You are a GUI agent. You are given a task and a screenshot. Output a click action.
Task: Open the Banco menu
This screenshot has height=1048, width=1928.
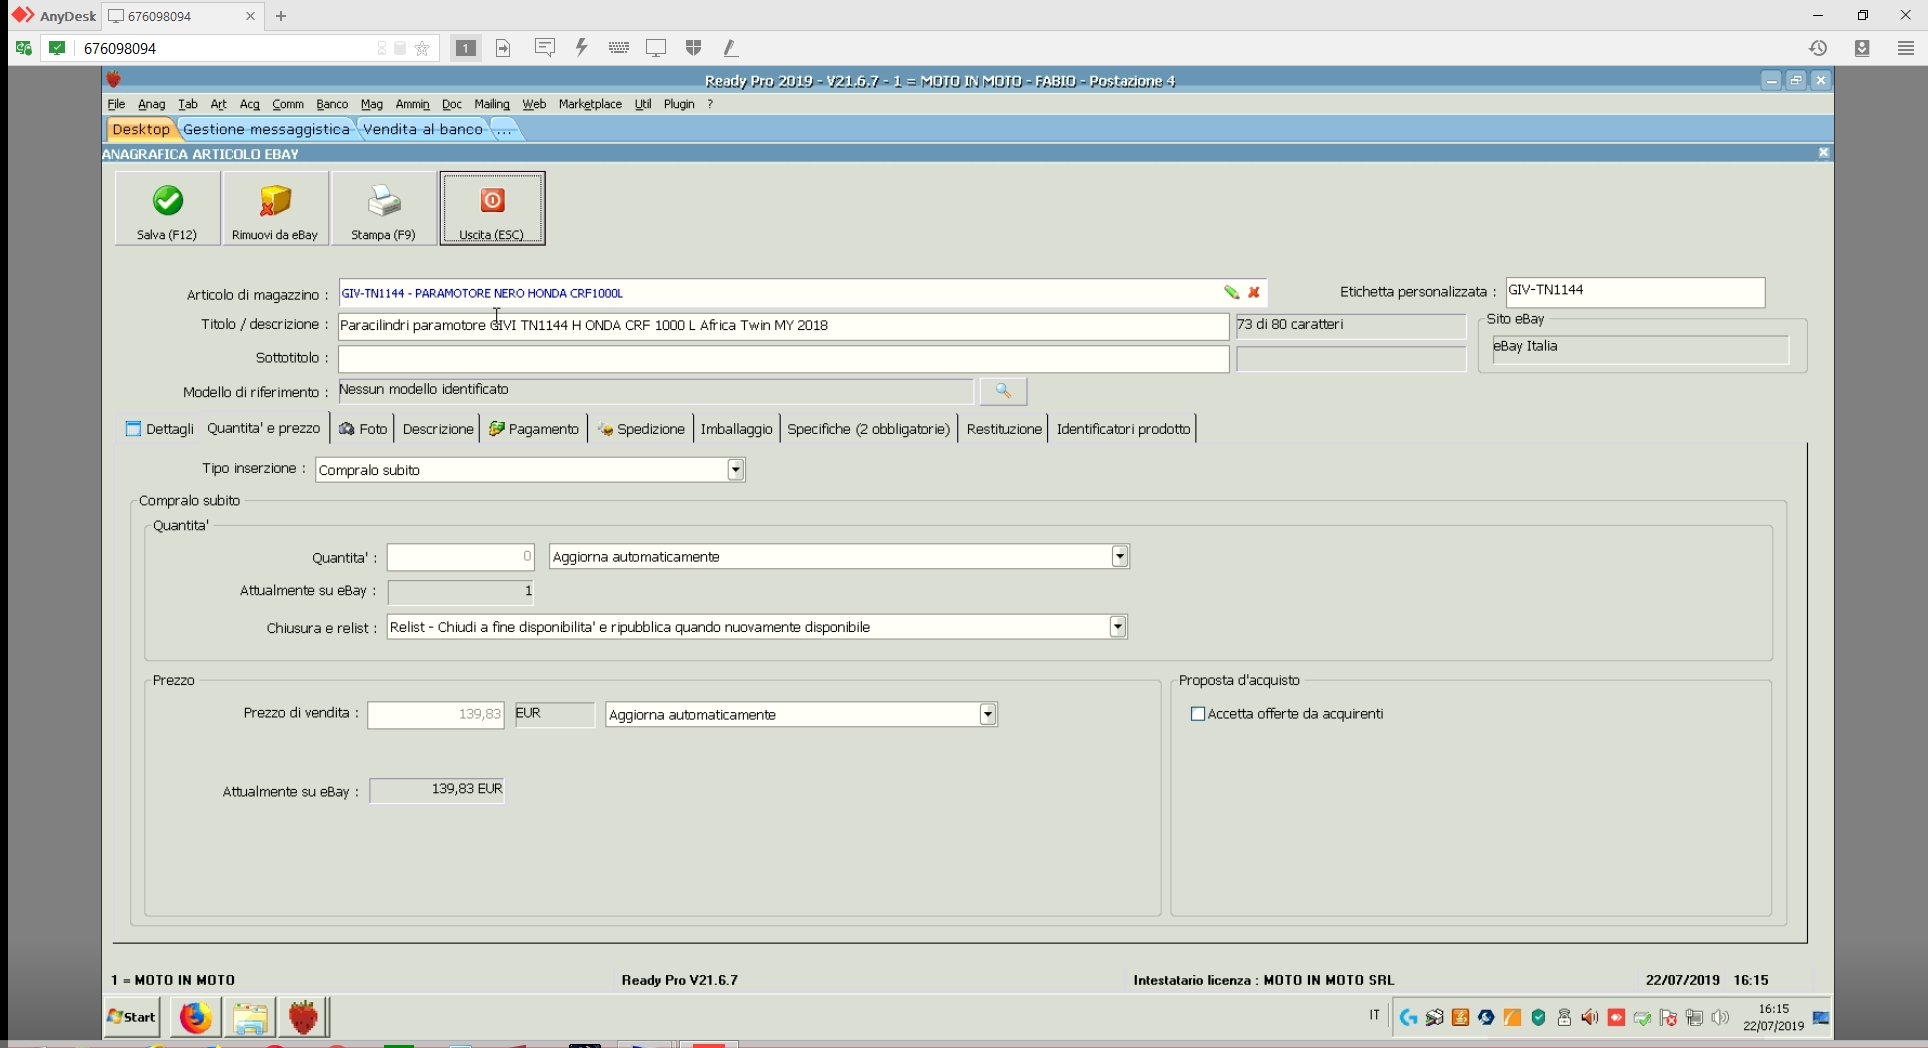coord(332,104)
